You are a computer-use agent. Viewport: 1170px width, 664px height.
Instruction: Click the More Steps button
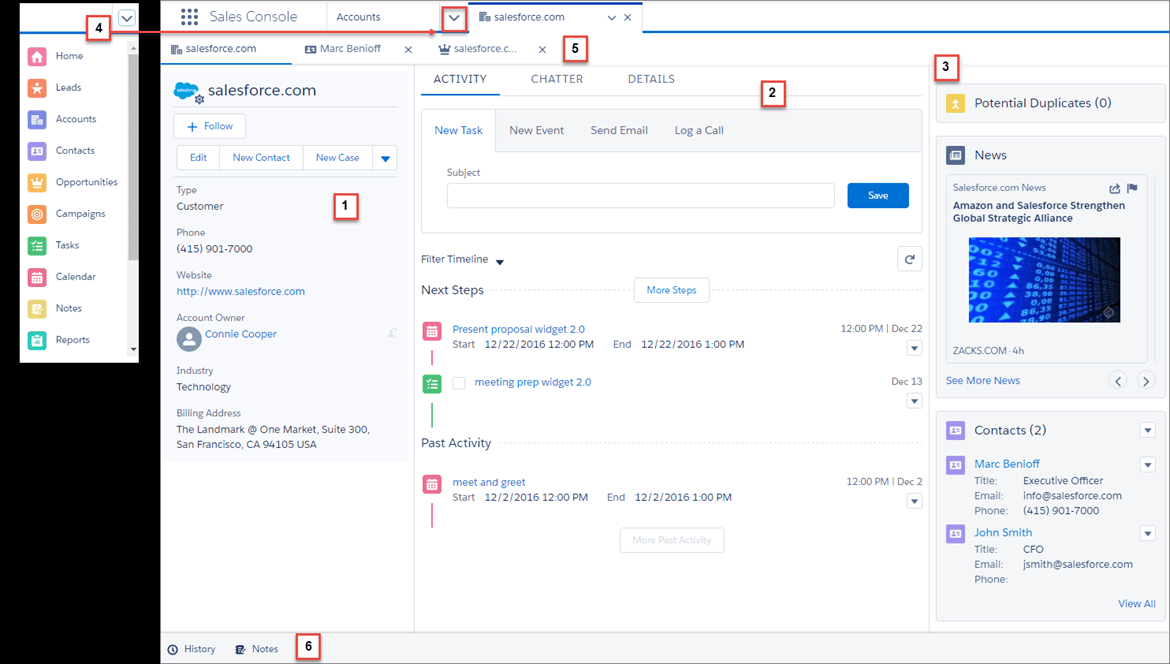[x=672, y=290]
